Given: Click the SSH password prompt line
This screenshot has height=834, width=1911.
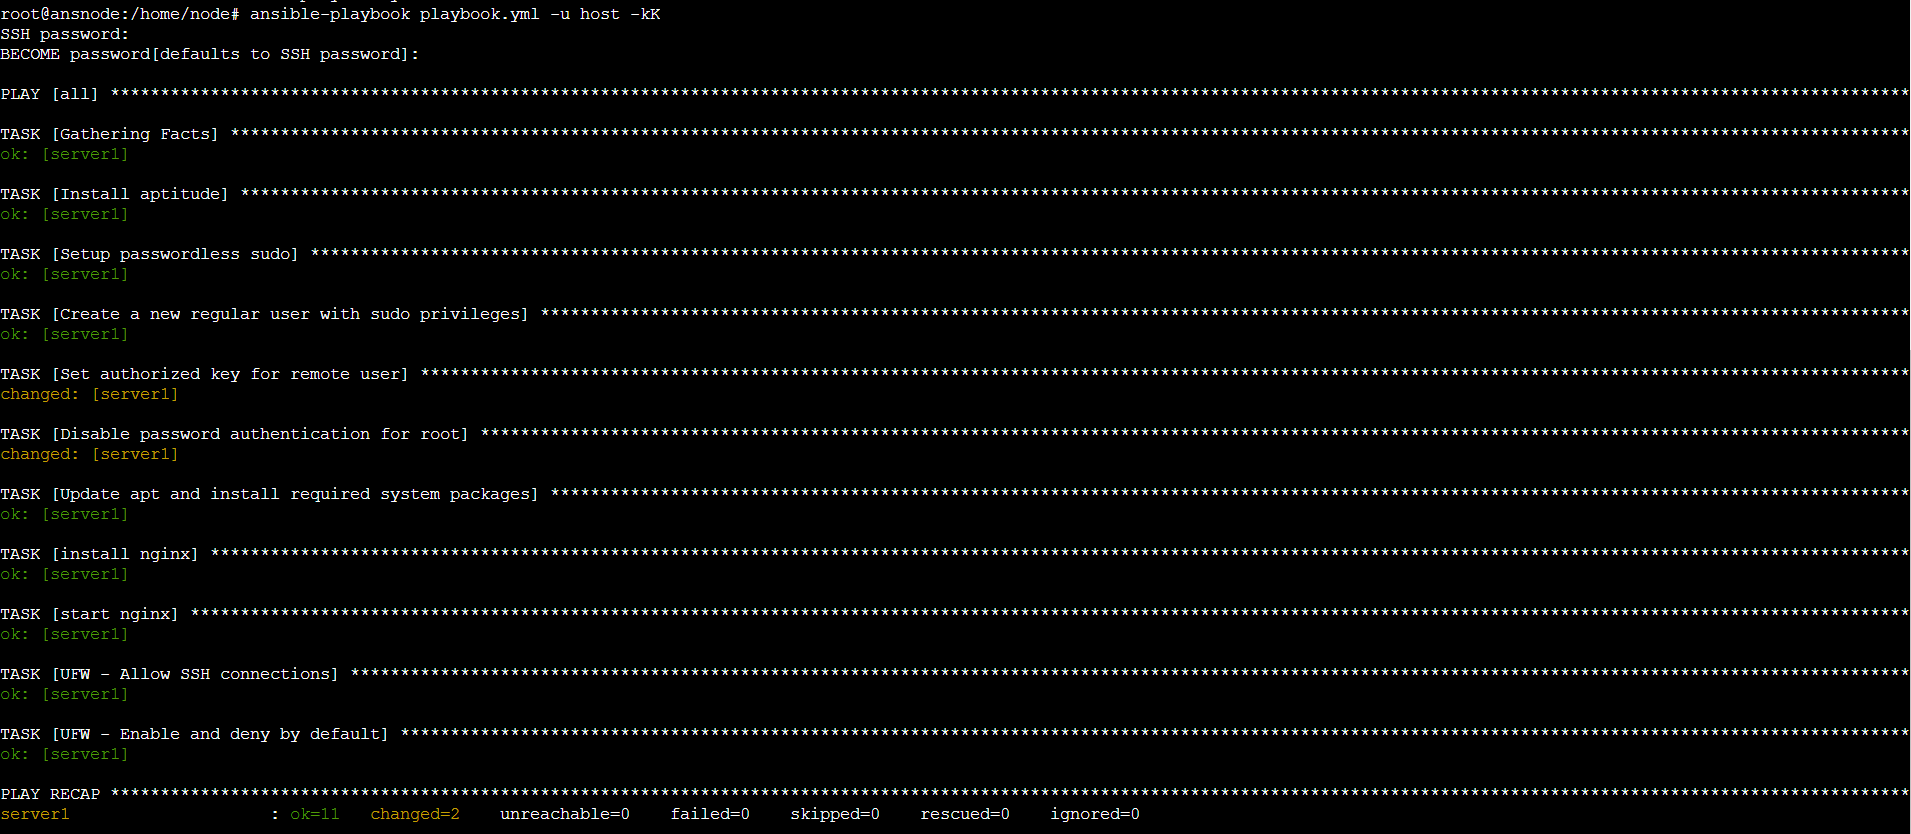Looking at the screenshot, I should point(65,34).
